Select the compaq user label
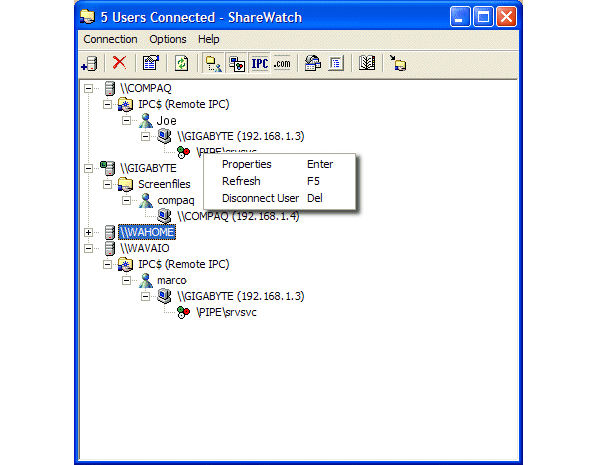 [176, 201]
